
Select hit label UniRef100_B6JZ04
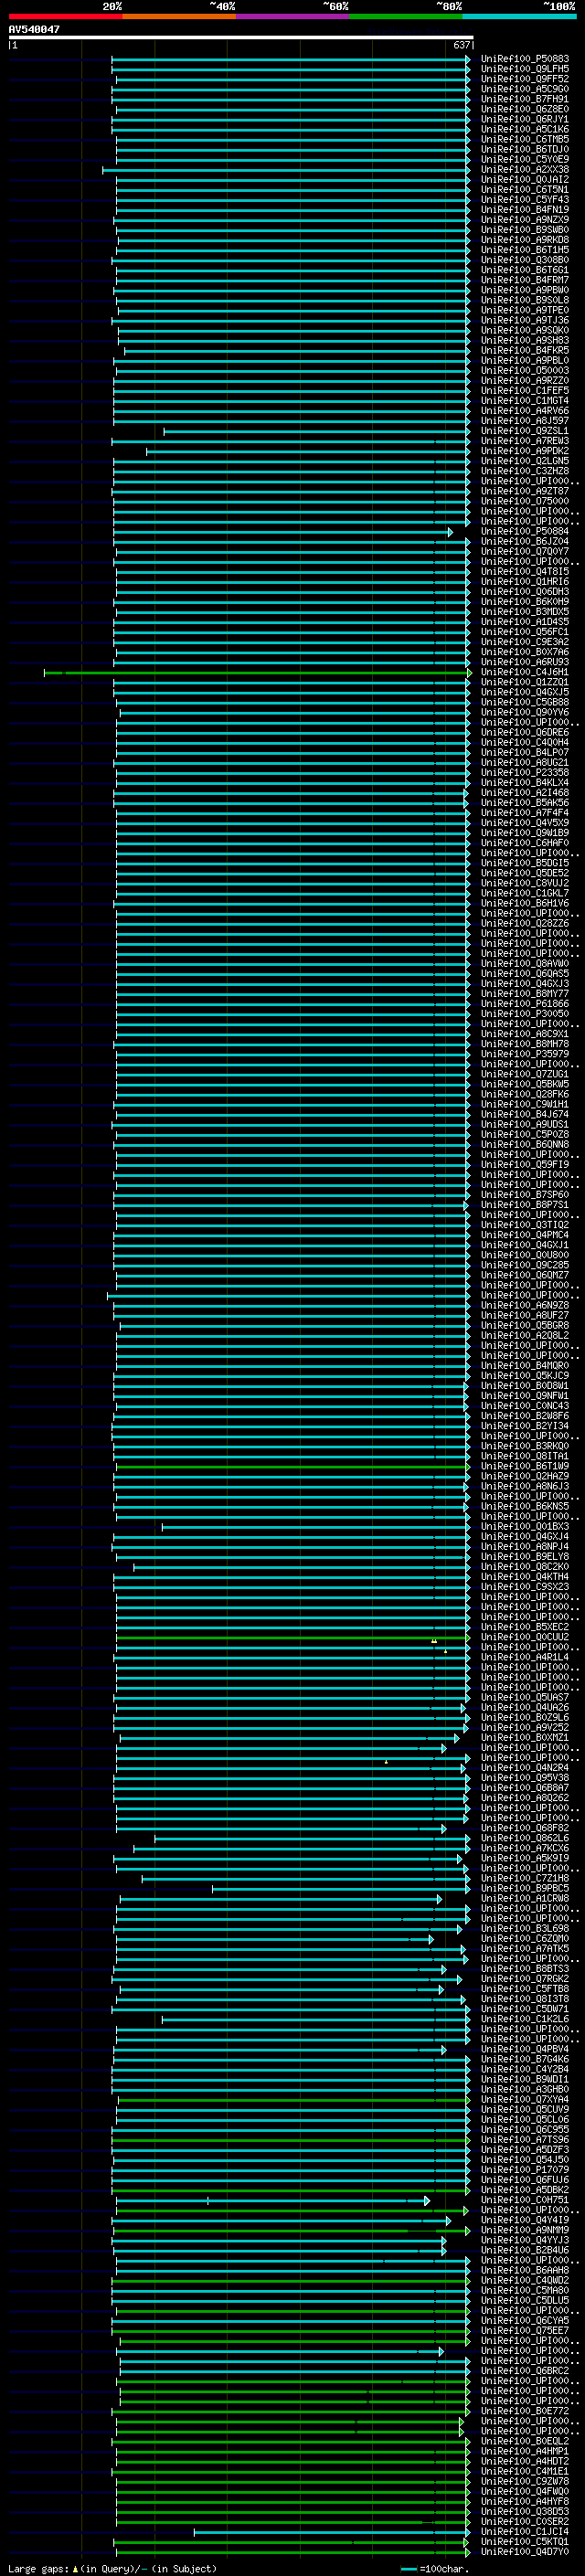[525, 541]
